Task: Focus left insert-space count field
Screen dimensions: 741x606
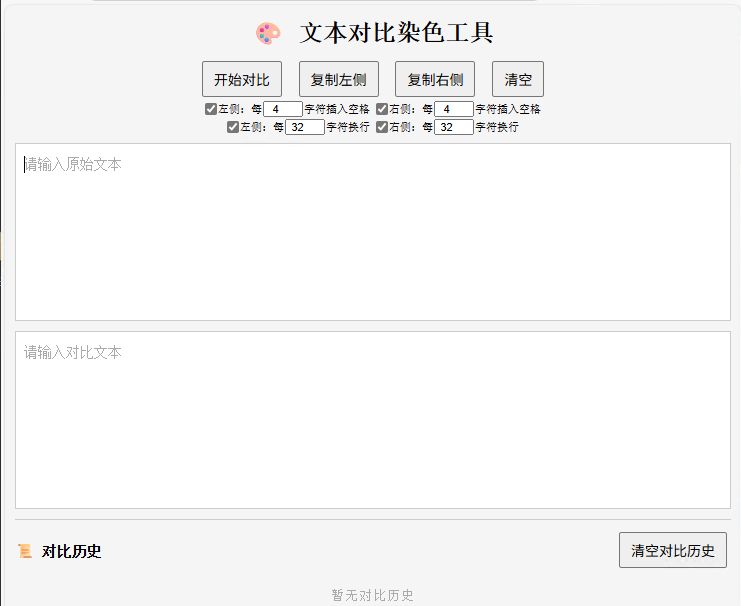Action: click(x=283, y=109)
